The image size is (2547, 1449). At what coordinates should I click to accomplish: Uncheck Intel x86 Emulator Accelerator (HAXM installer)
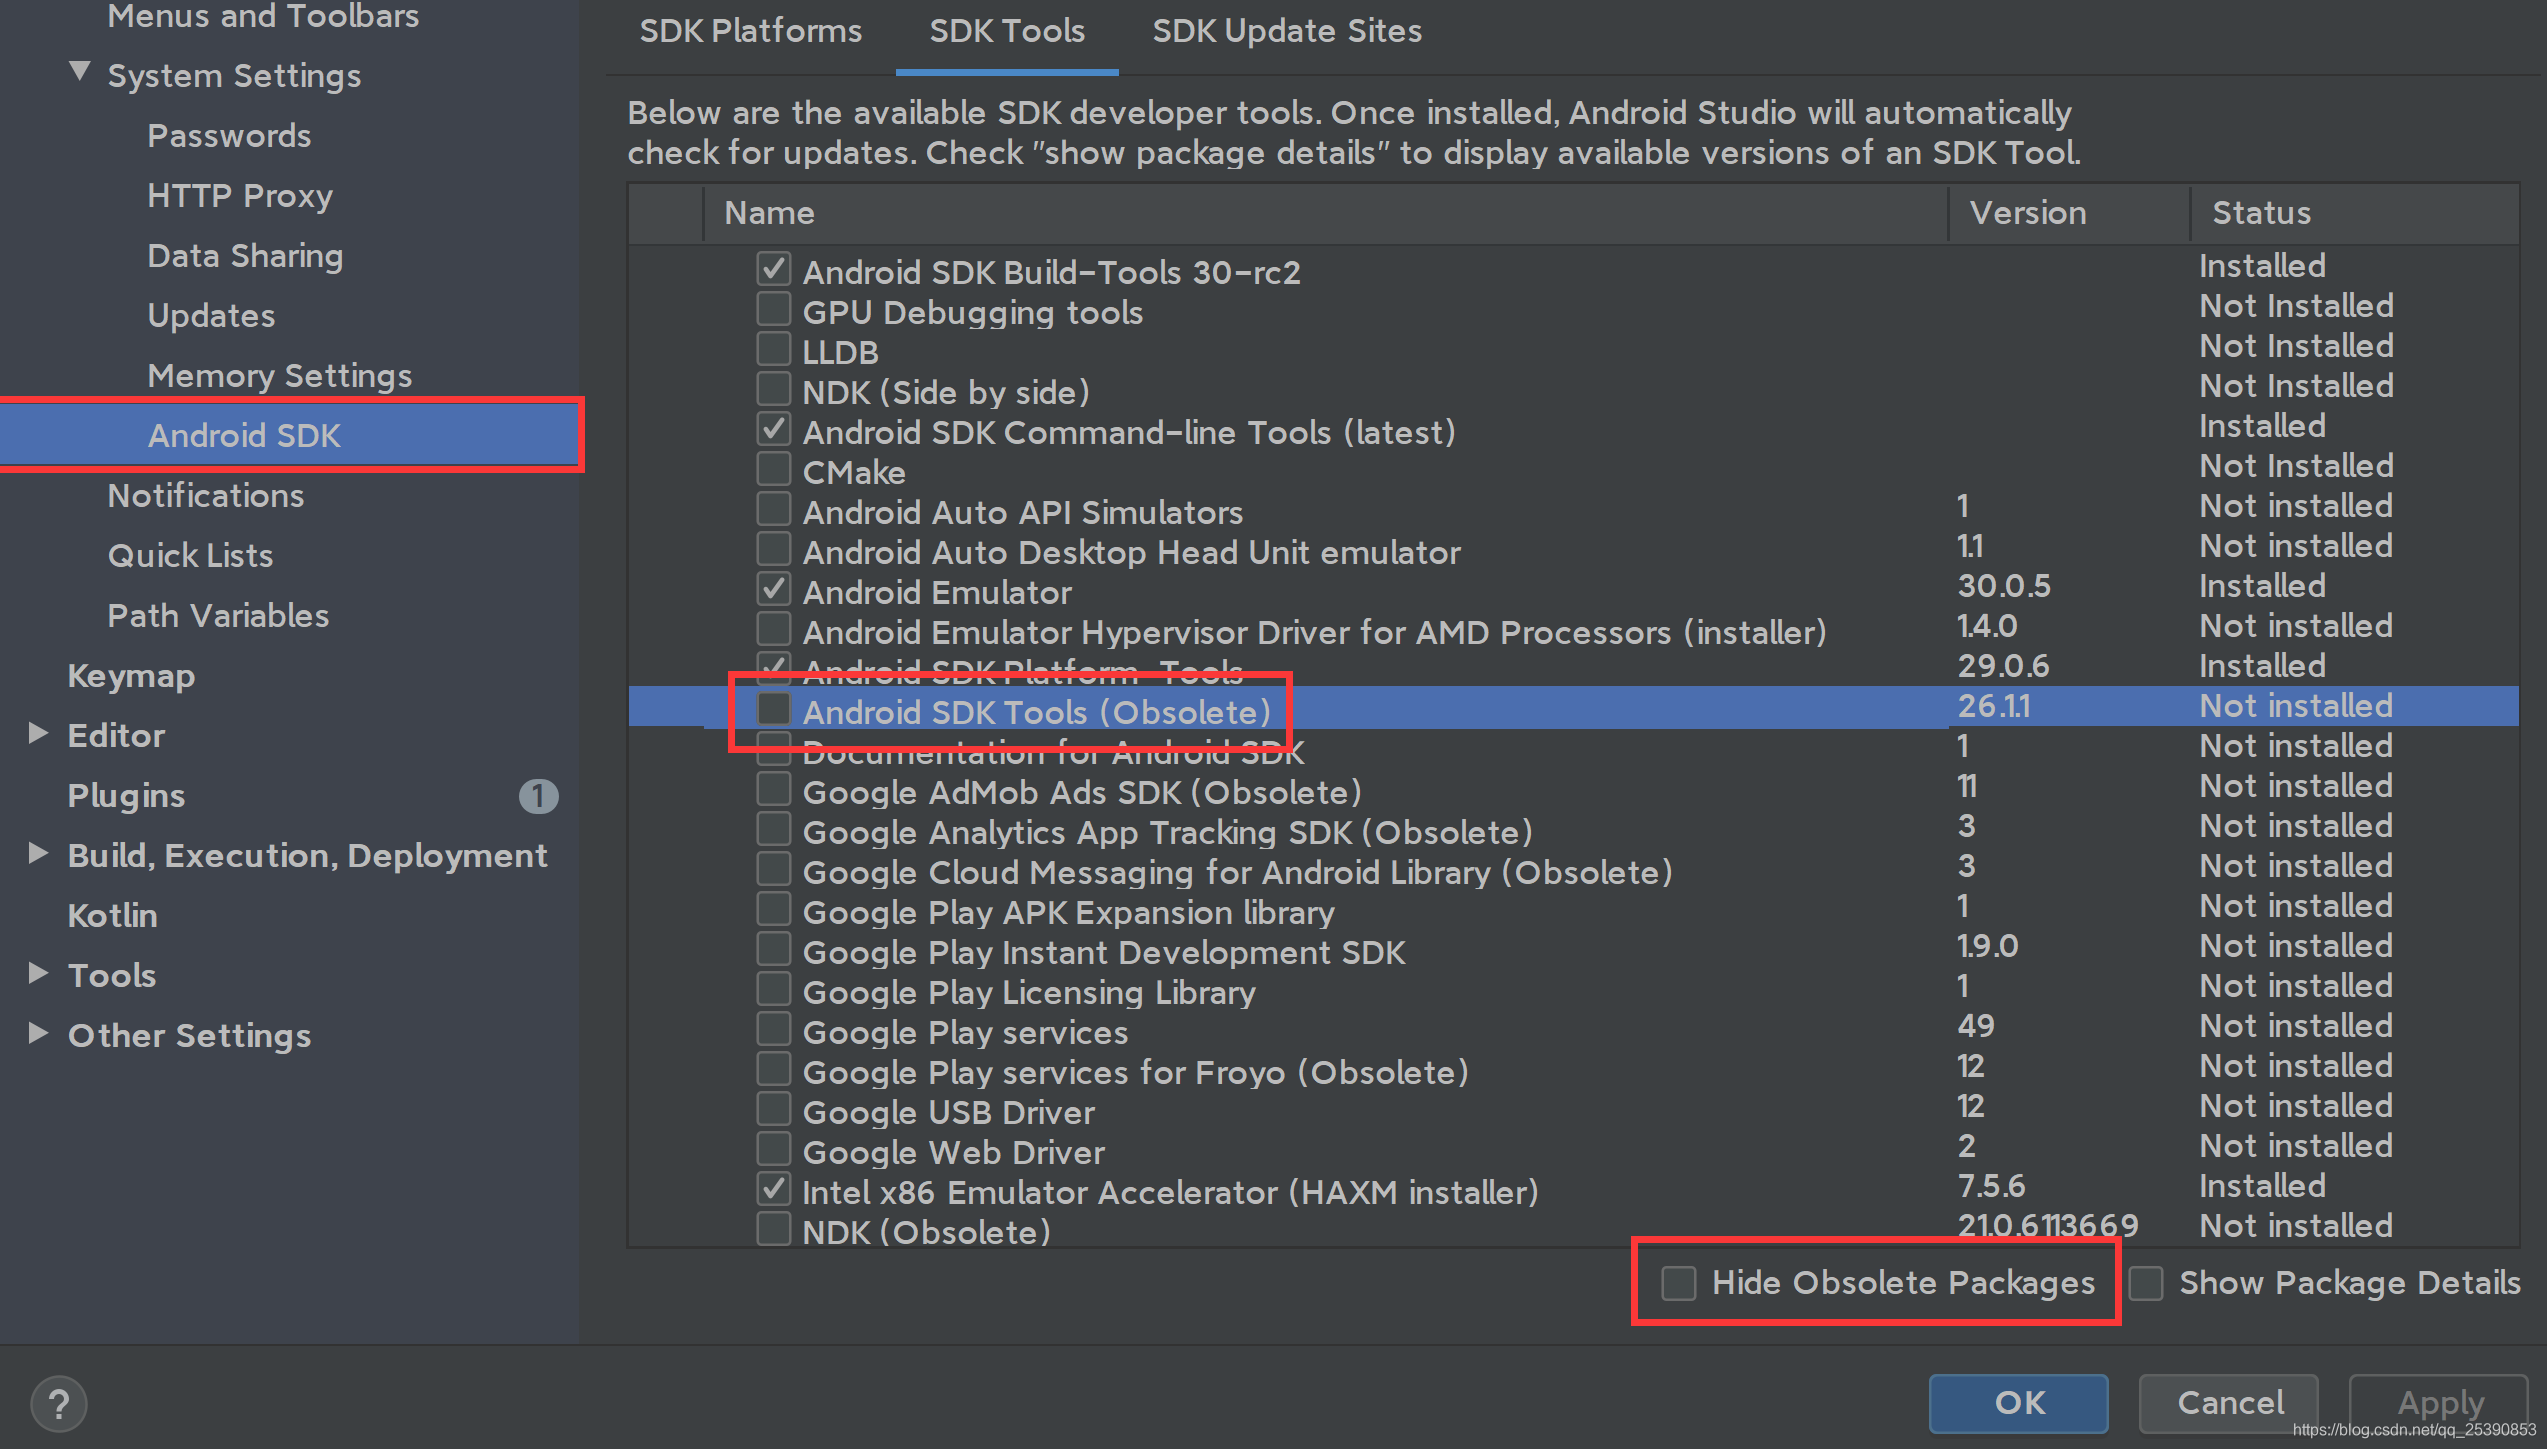[774, 1189]
